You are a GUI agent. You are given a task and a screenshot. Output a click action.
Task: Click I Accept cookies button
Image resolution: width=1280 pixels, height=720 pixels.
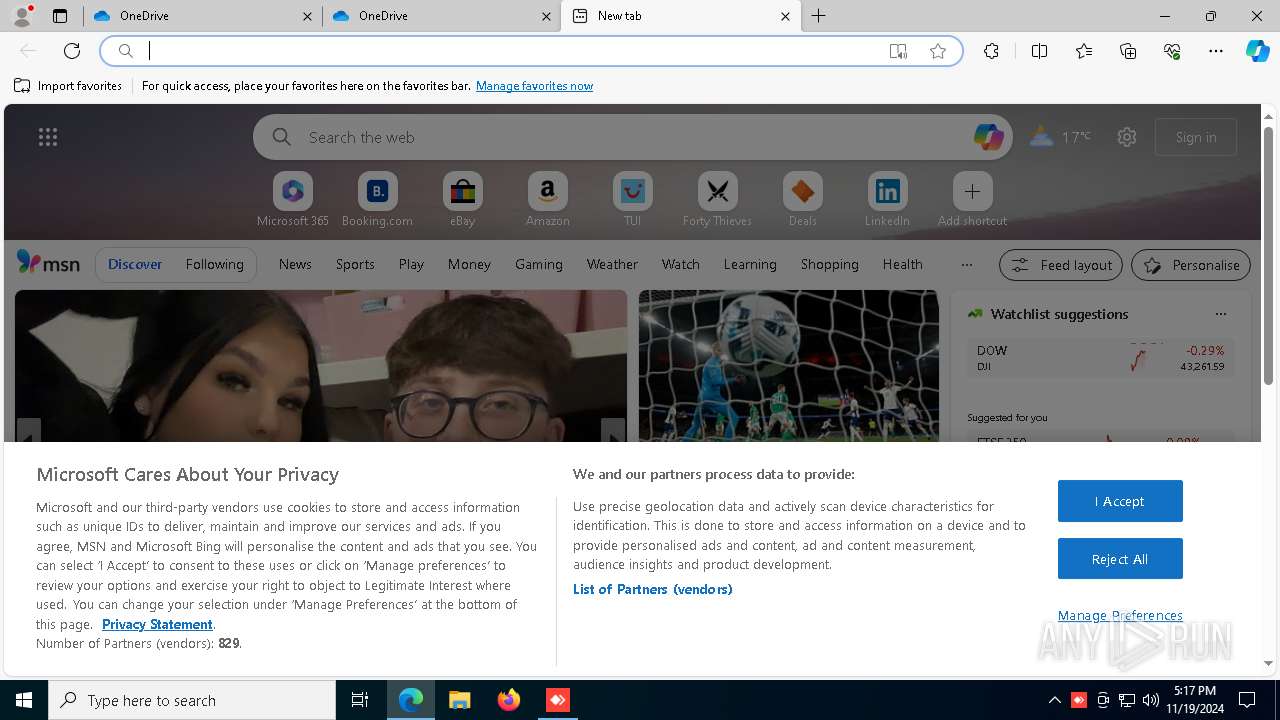1120,501
